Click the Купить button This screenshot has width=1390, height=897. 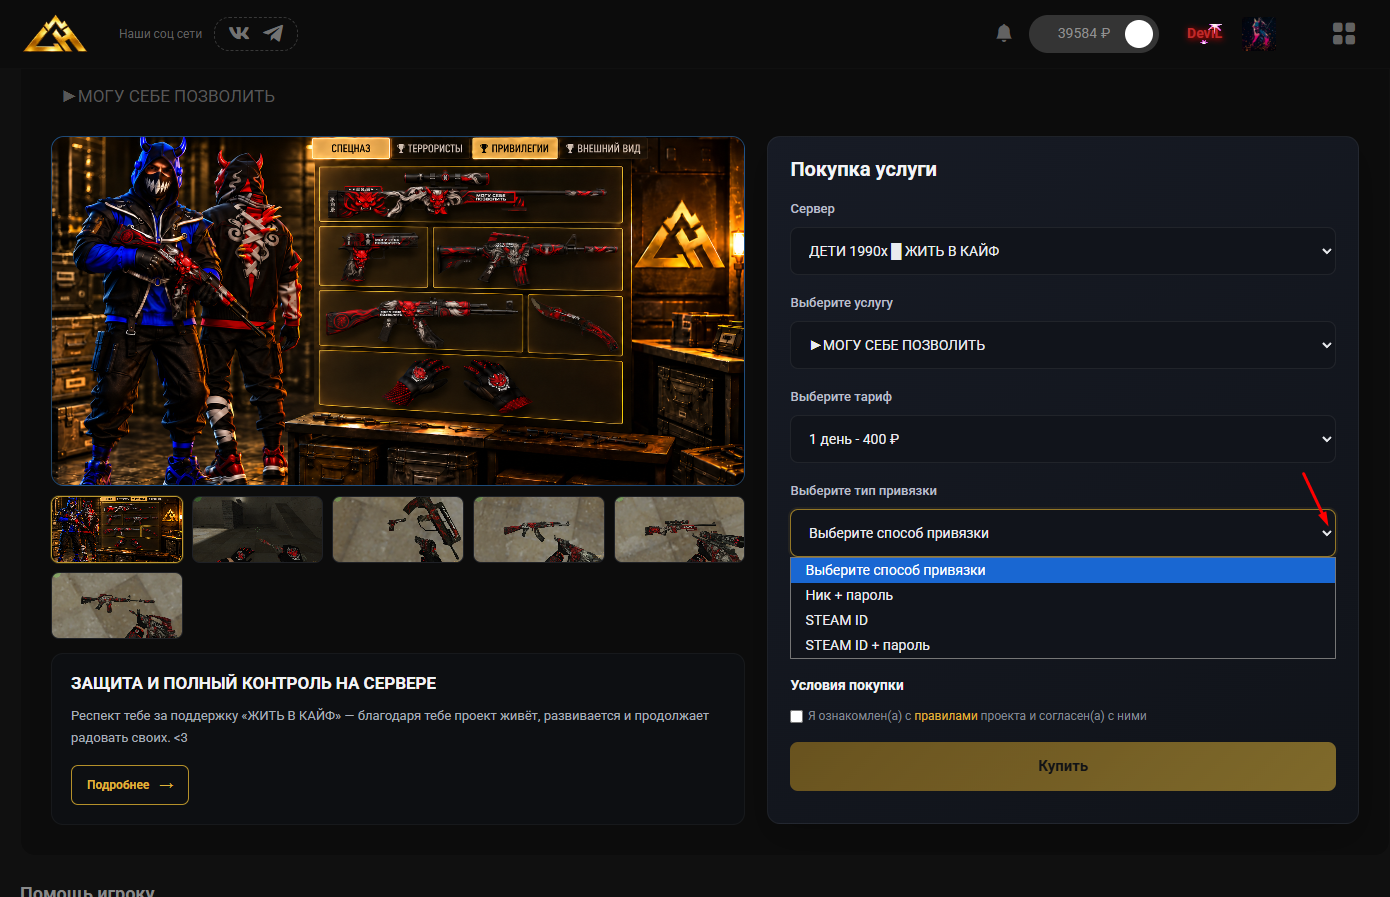[x=1063, y=766]
